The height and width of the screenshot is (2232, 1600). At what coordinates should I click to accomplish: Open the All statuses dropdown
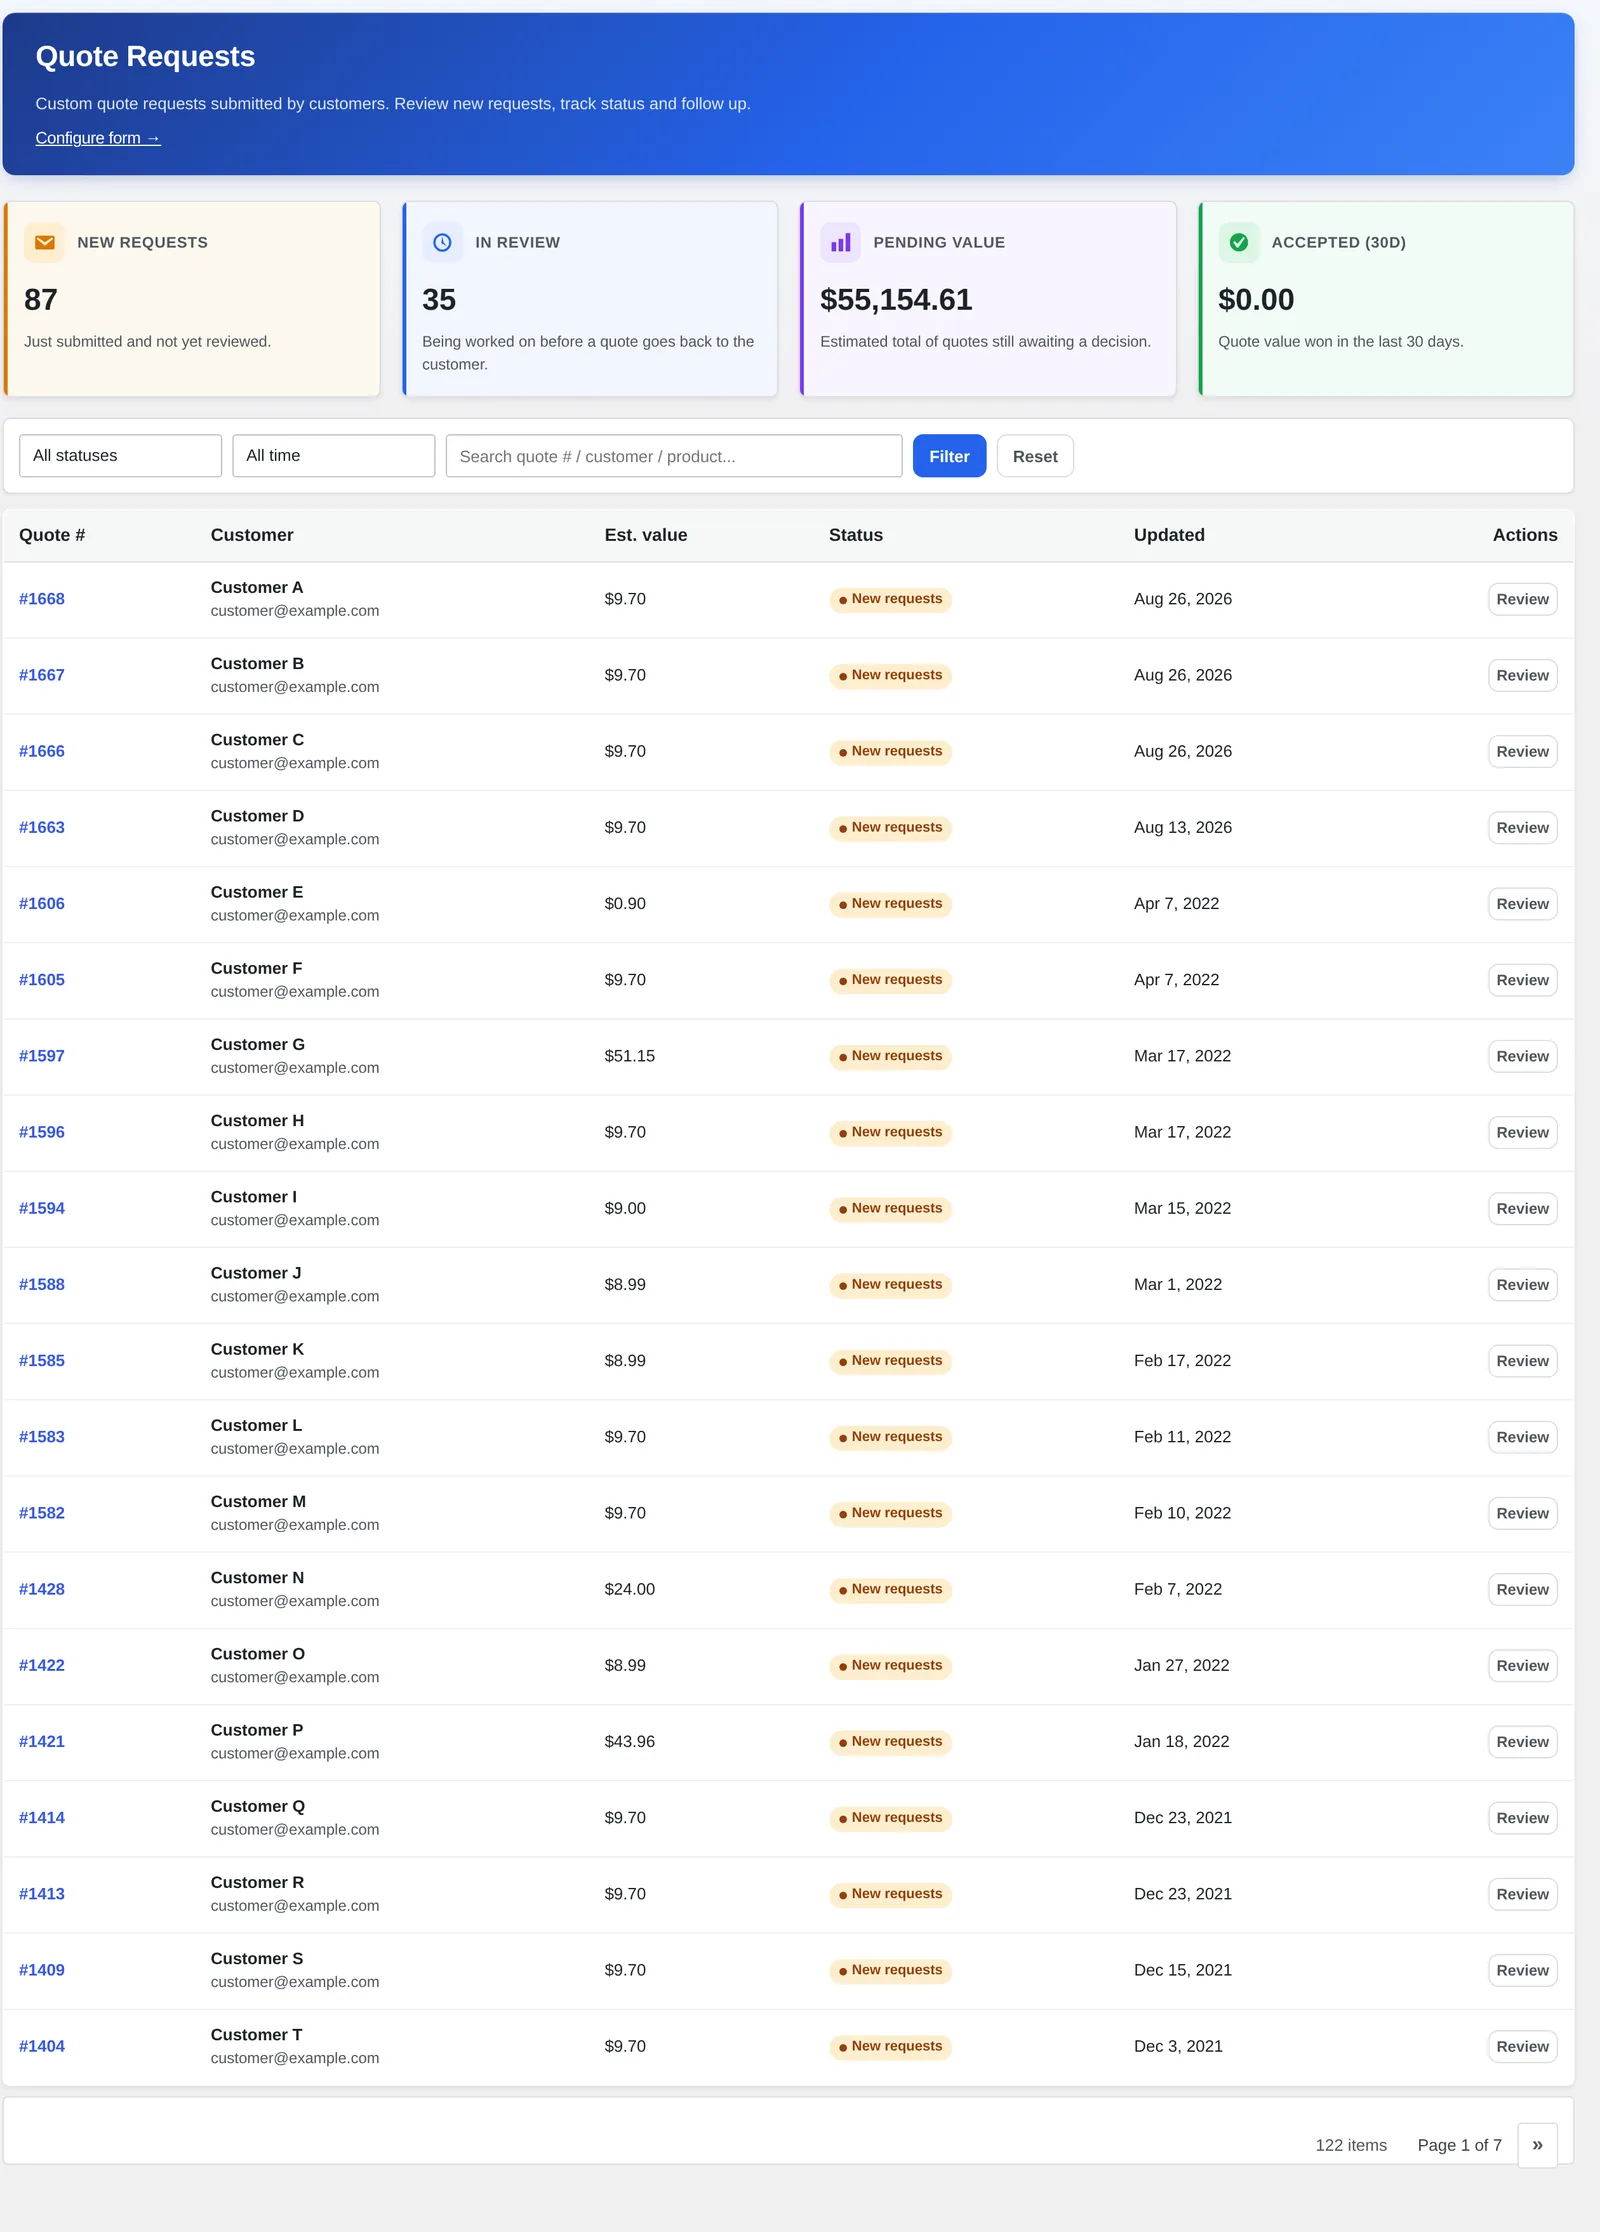pos(120,456)
